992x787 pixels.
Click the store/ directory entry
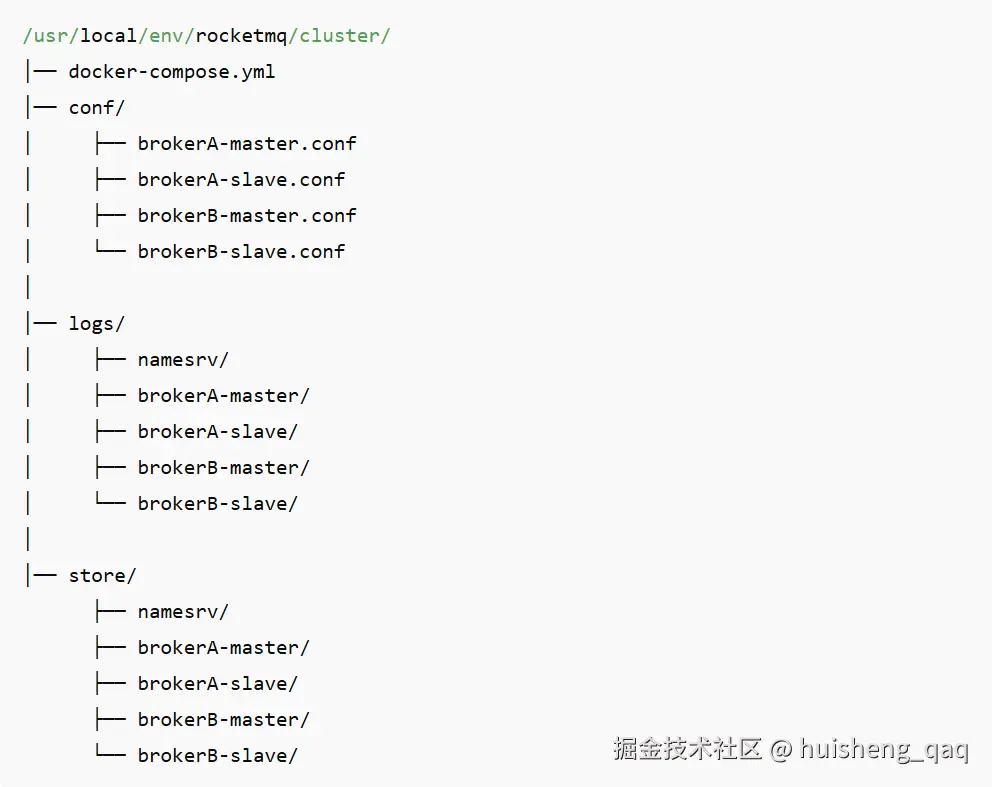click(x=102, y=576)
